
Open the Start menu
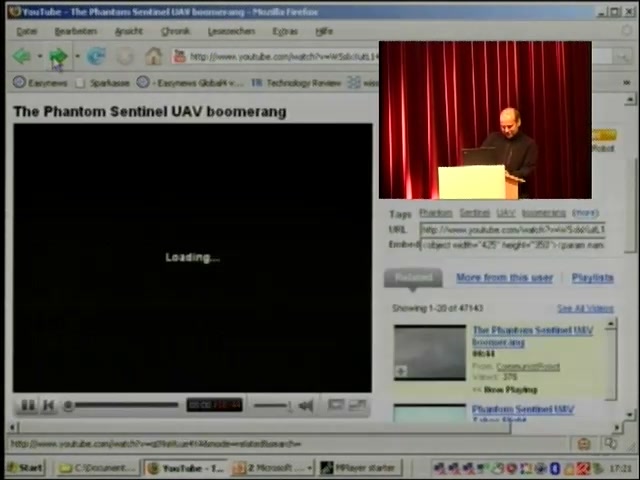25,468
